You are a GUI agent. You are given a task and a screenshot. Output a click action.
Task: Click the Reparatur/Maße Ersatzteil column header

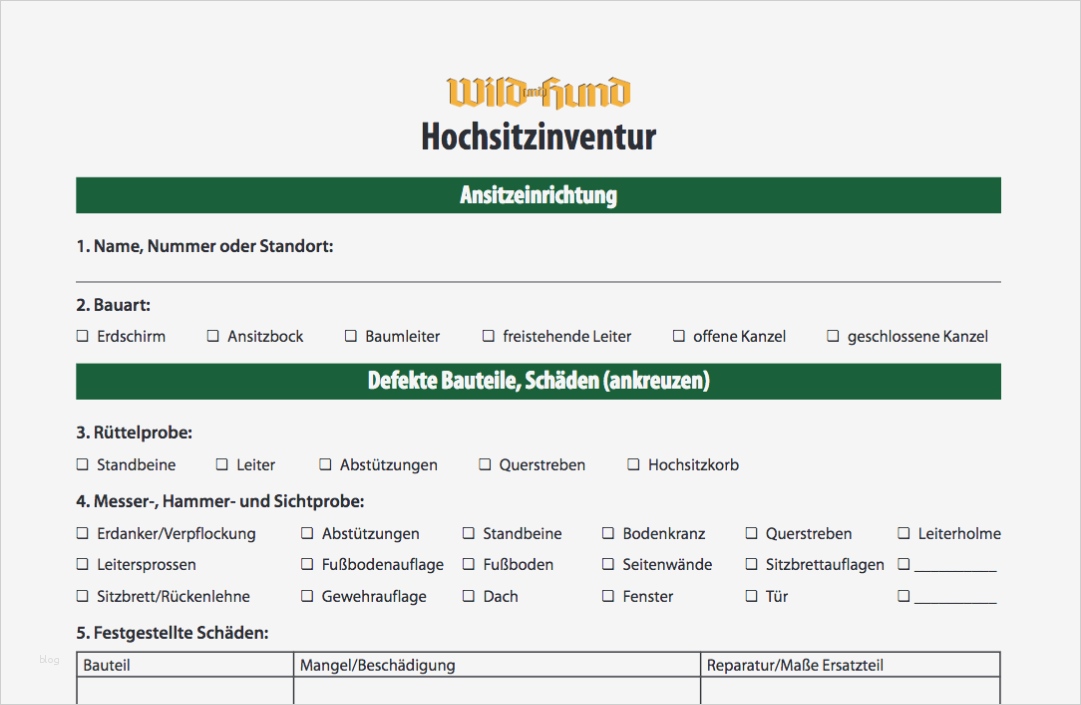[850, 665]
